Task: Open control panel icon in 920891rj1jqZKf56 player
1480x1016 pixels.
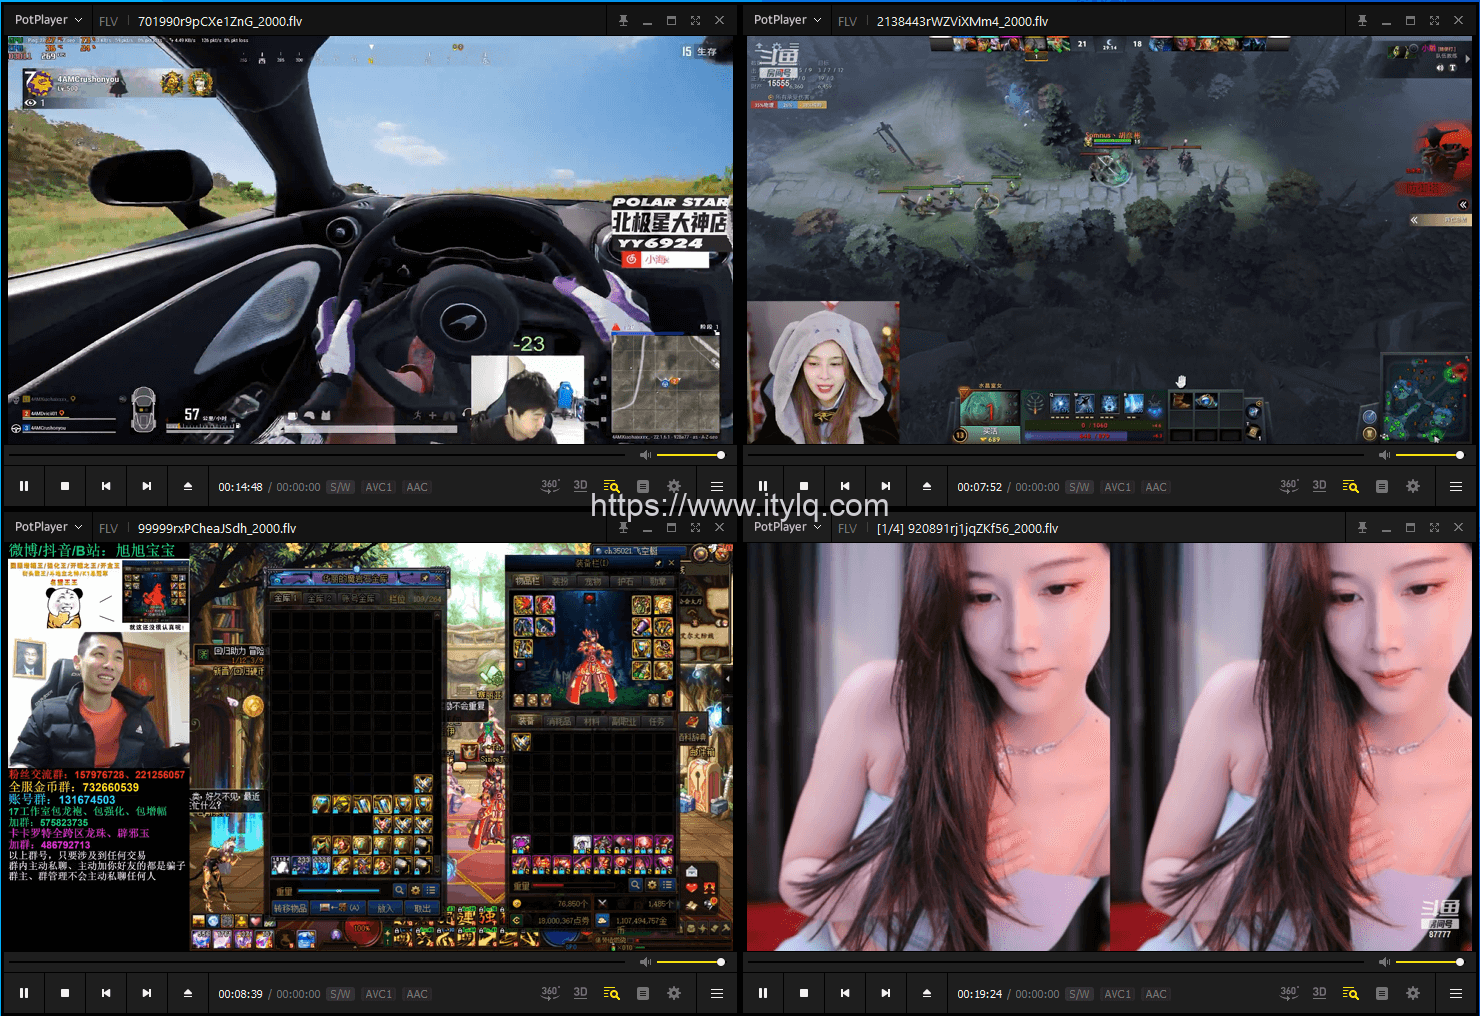Action: pos(1382,994)
